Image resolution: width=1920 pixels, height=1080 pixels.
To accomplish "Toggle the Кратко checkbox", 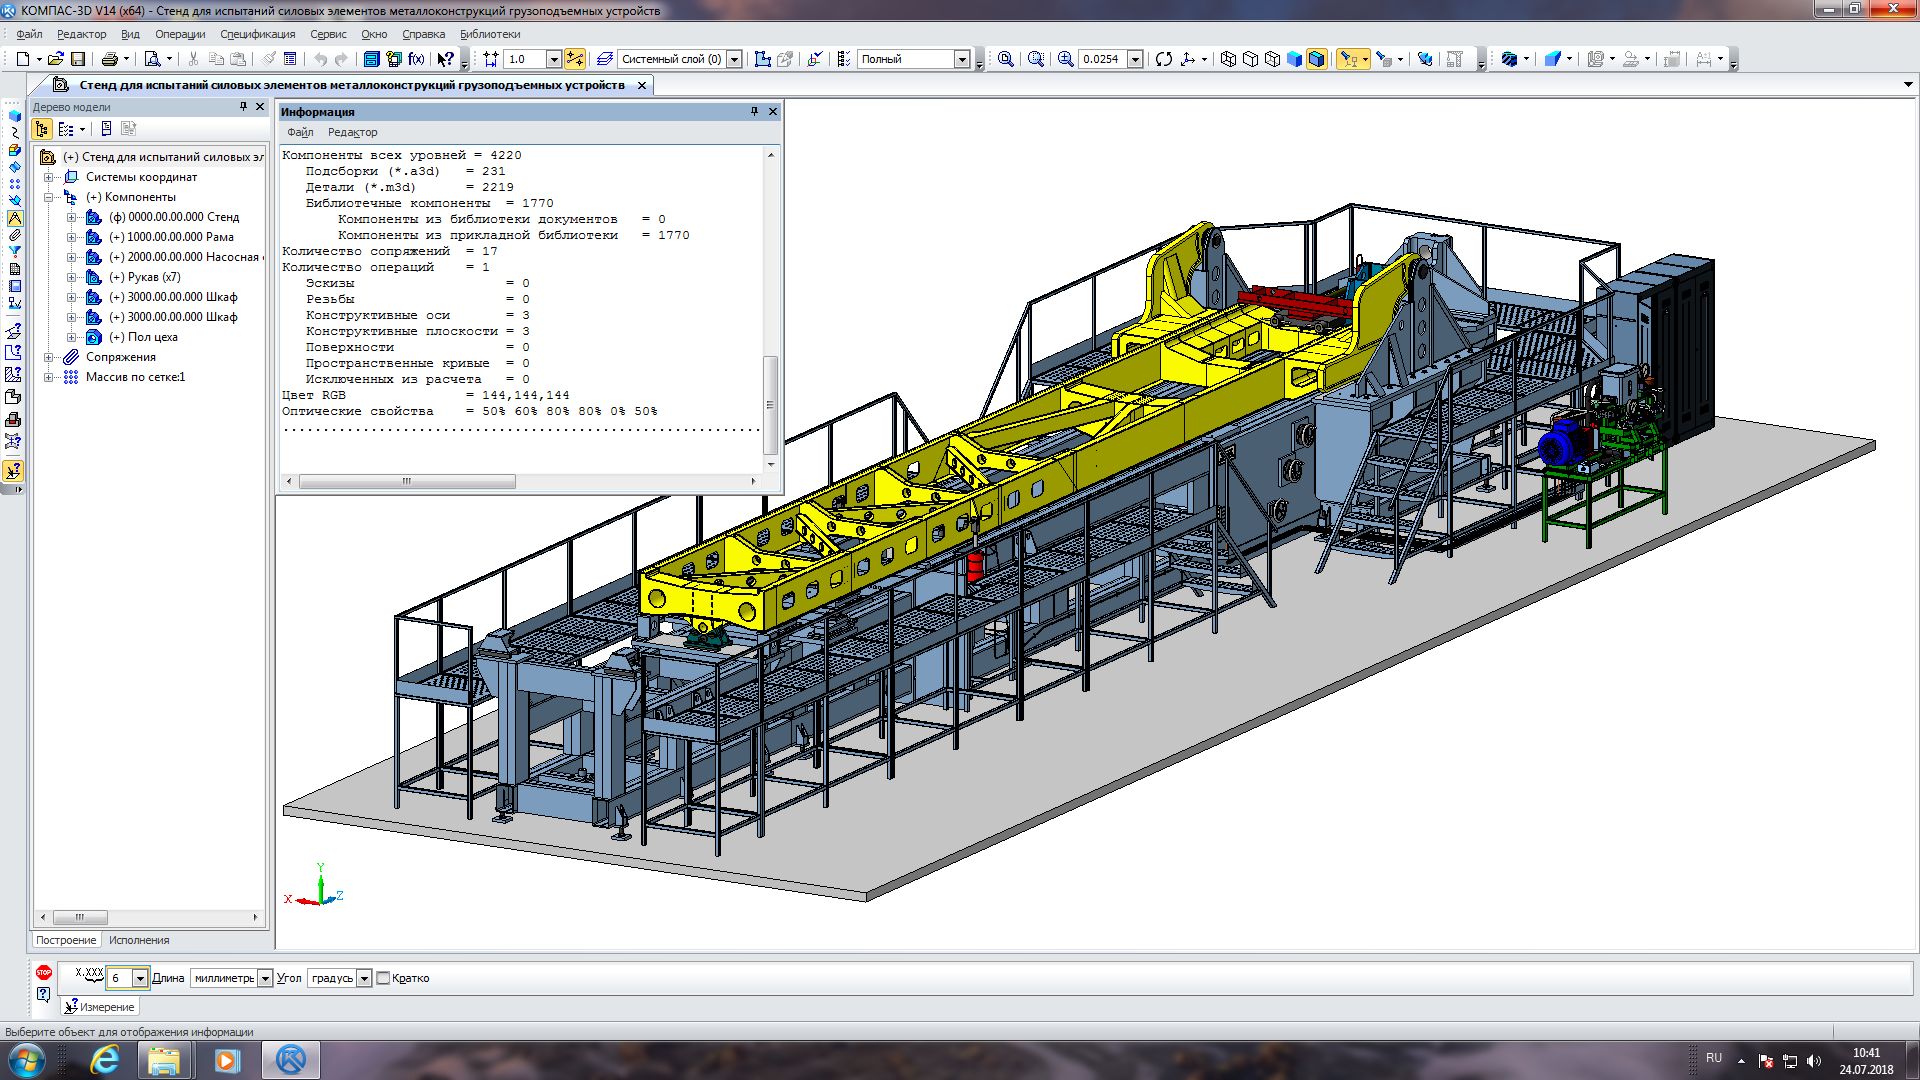I will [383, 978].
